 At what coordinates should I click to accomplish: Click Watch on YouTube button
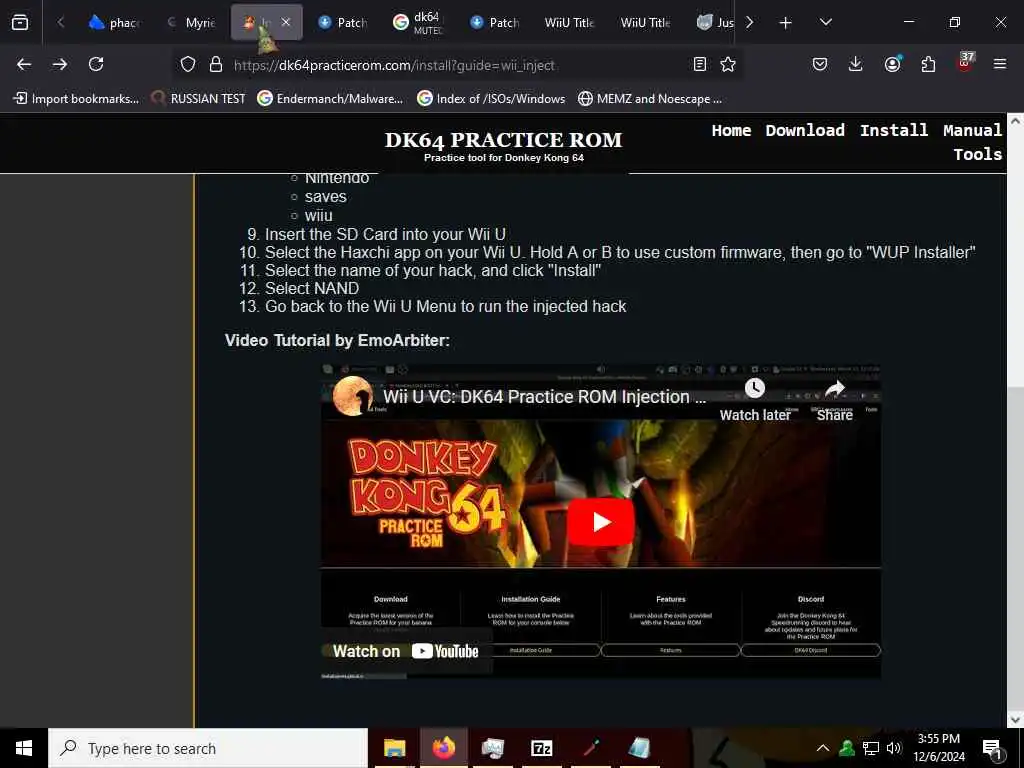pyautogui.click(x=406, y=651)
